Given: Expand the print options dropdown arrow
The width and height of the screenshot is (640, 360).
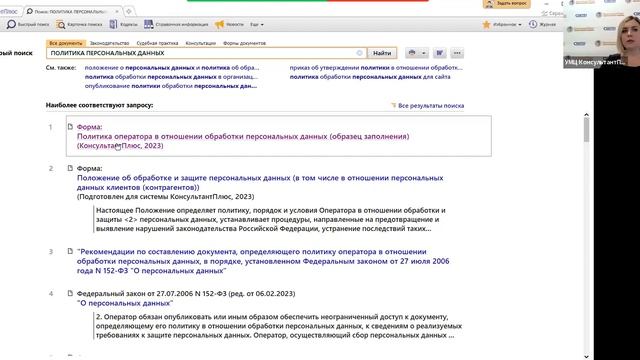Looking at the screenshot, I should [x=424, y=53].
